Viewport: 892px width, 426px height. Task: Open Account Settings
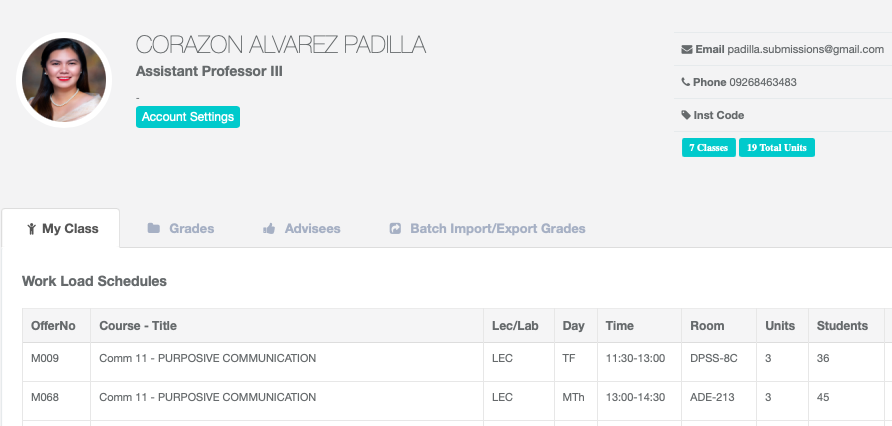[188, 117]
